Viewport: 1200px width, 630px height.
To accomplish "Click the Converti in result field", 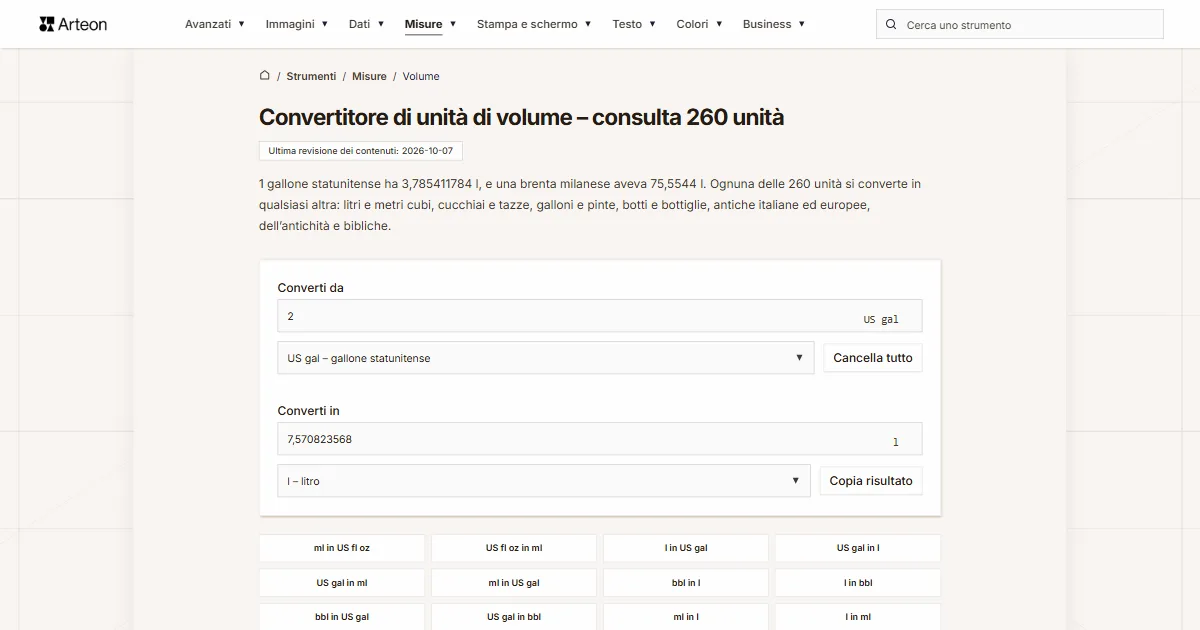I will 600,439.
